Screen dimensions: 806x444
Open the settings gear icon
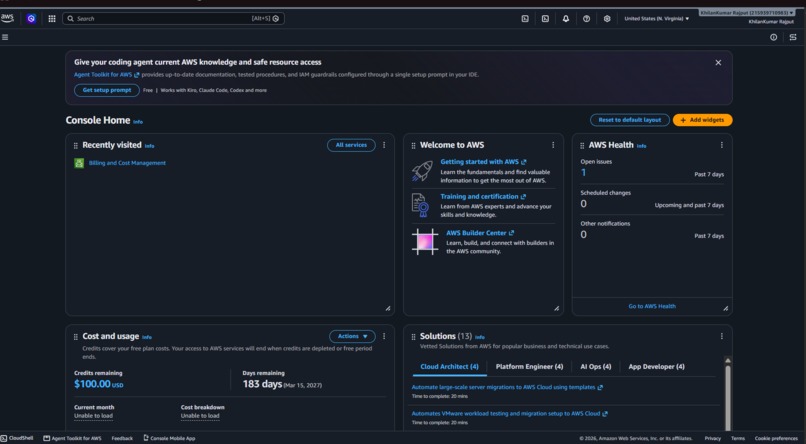[x=607, y=18]
